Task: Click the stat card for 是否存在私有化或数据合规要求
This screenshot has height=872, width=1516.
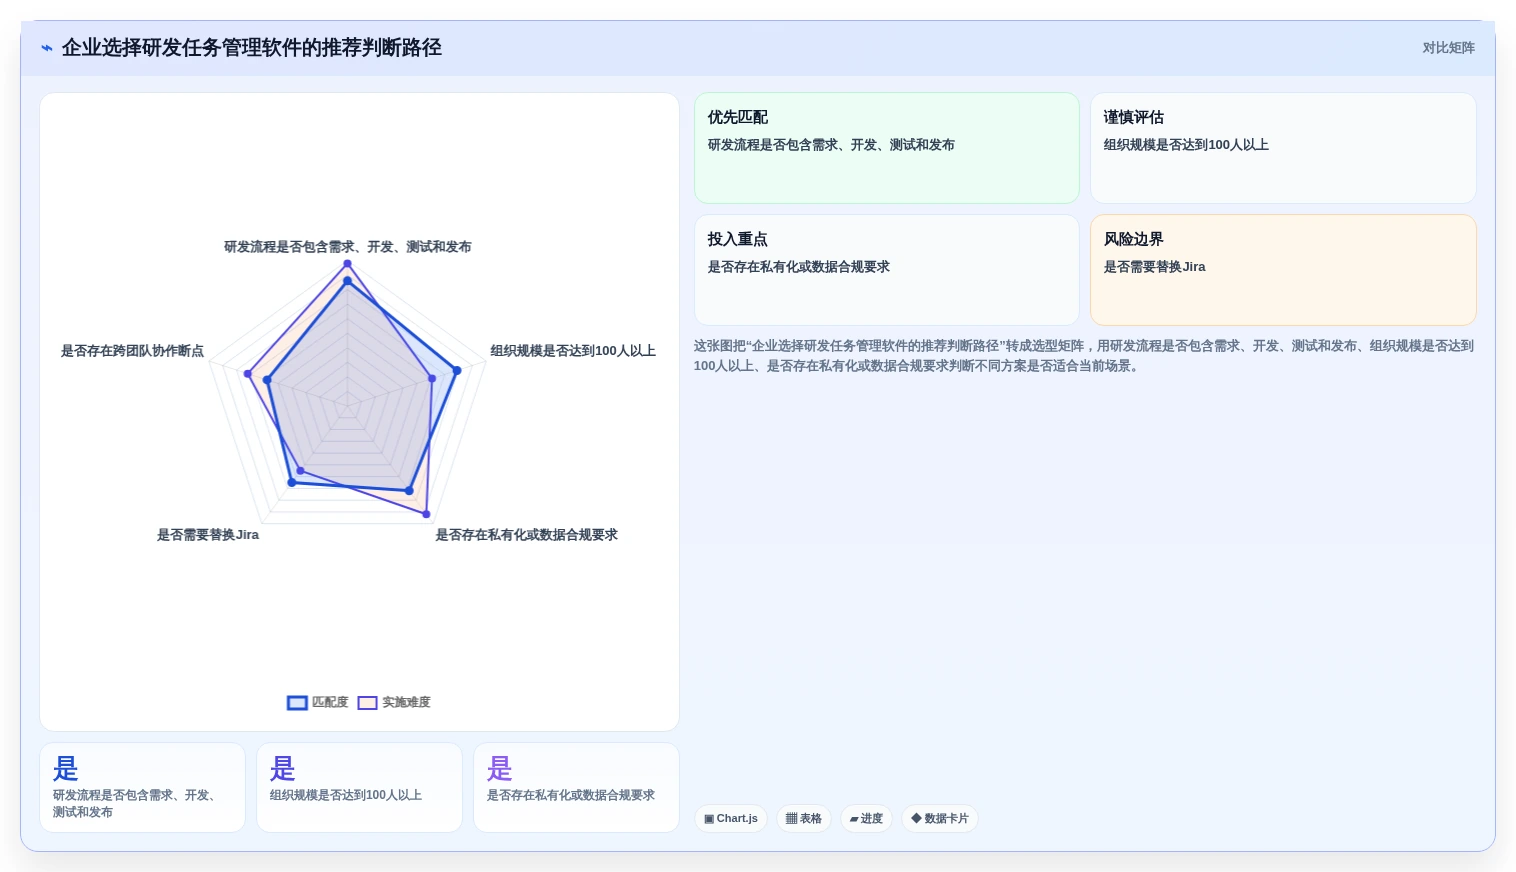Action: (576, 787)
